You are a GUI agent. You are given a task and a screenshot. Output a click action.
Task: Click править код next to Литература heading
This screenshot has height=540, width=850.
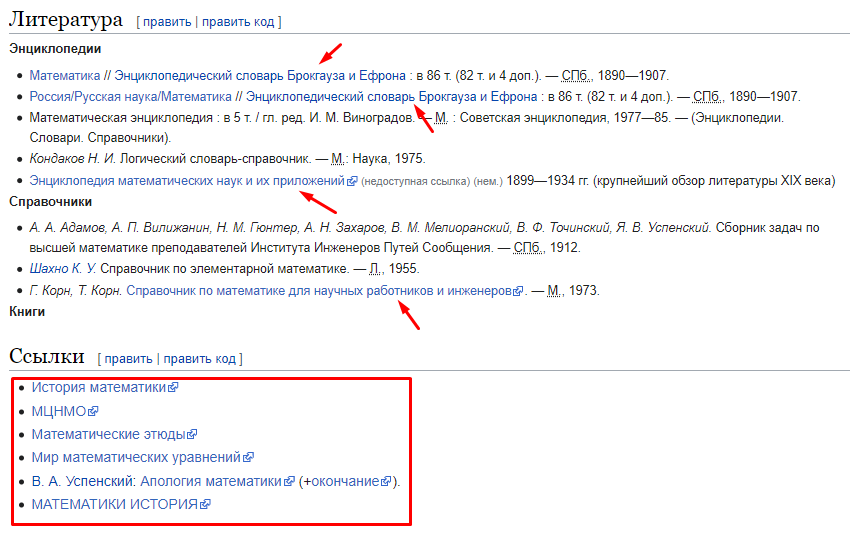click(x=238, y=21)
